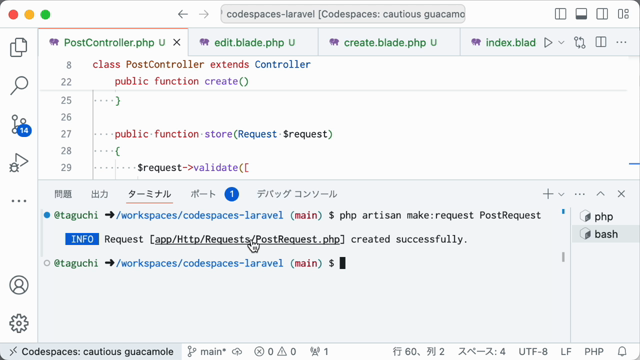Toggle the bottom panel layout button
640x360 pixels.
[581, 14]
